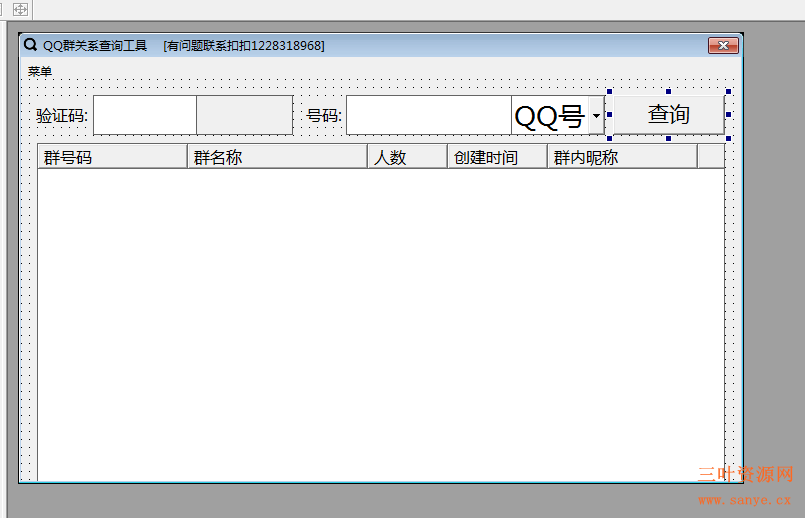Sort by the 群号码 column header
The width and height of the screenshot is (805, 518).
coord(112,157)
